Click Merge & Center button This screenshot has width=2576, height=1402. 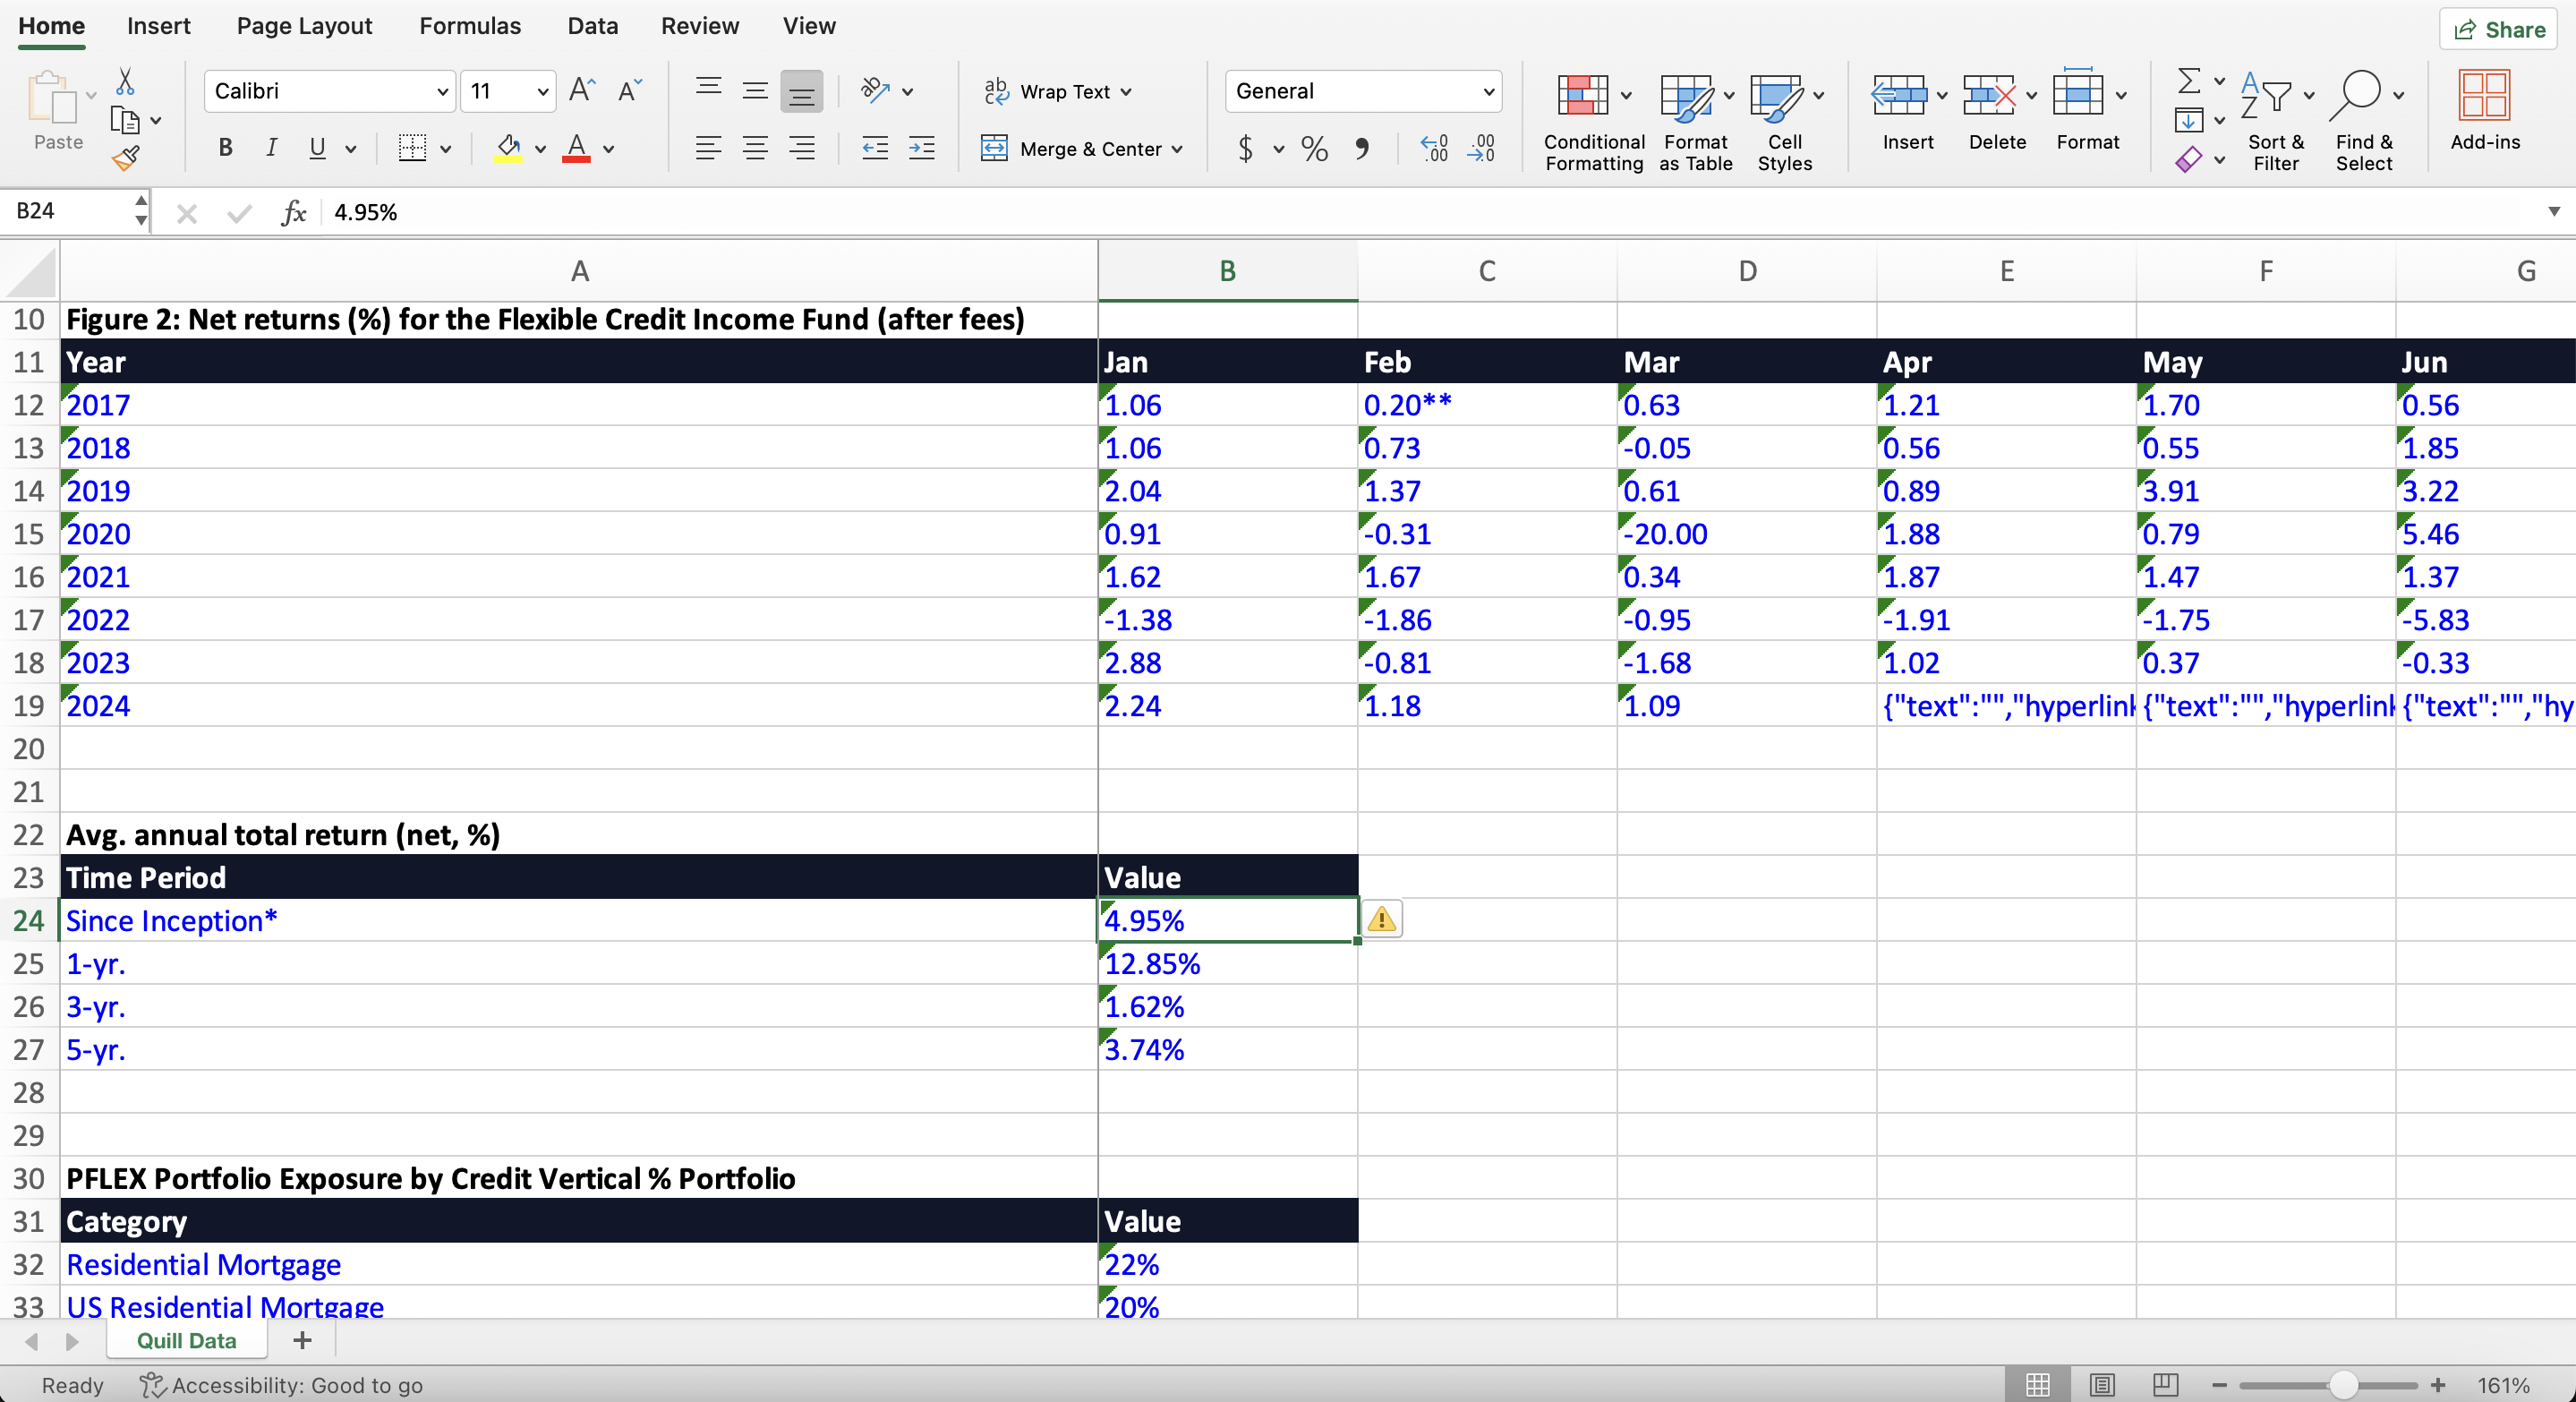(1071, 149)
